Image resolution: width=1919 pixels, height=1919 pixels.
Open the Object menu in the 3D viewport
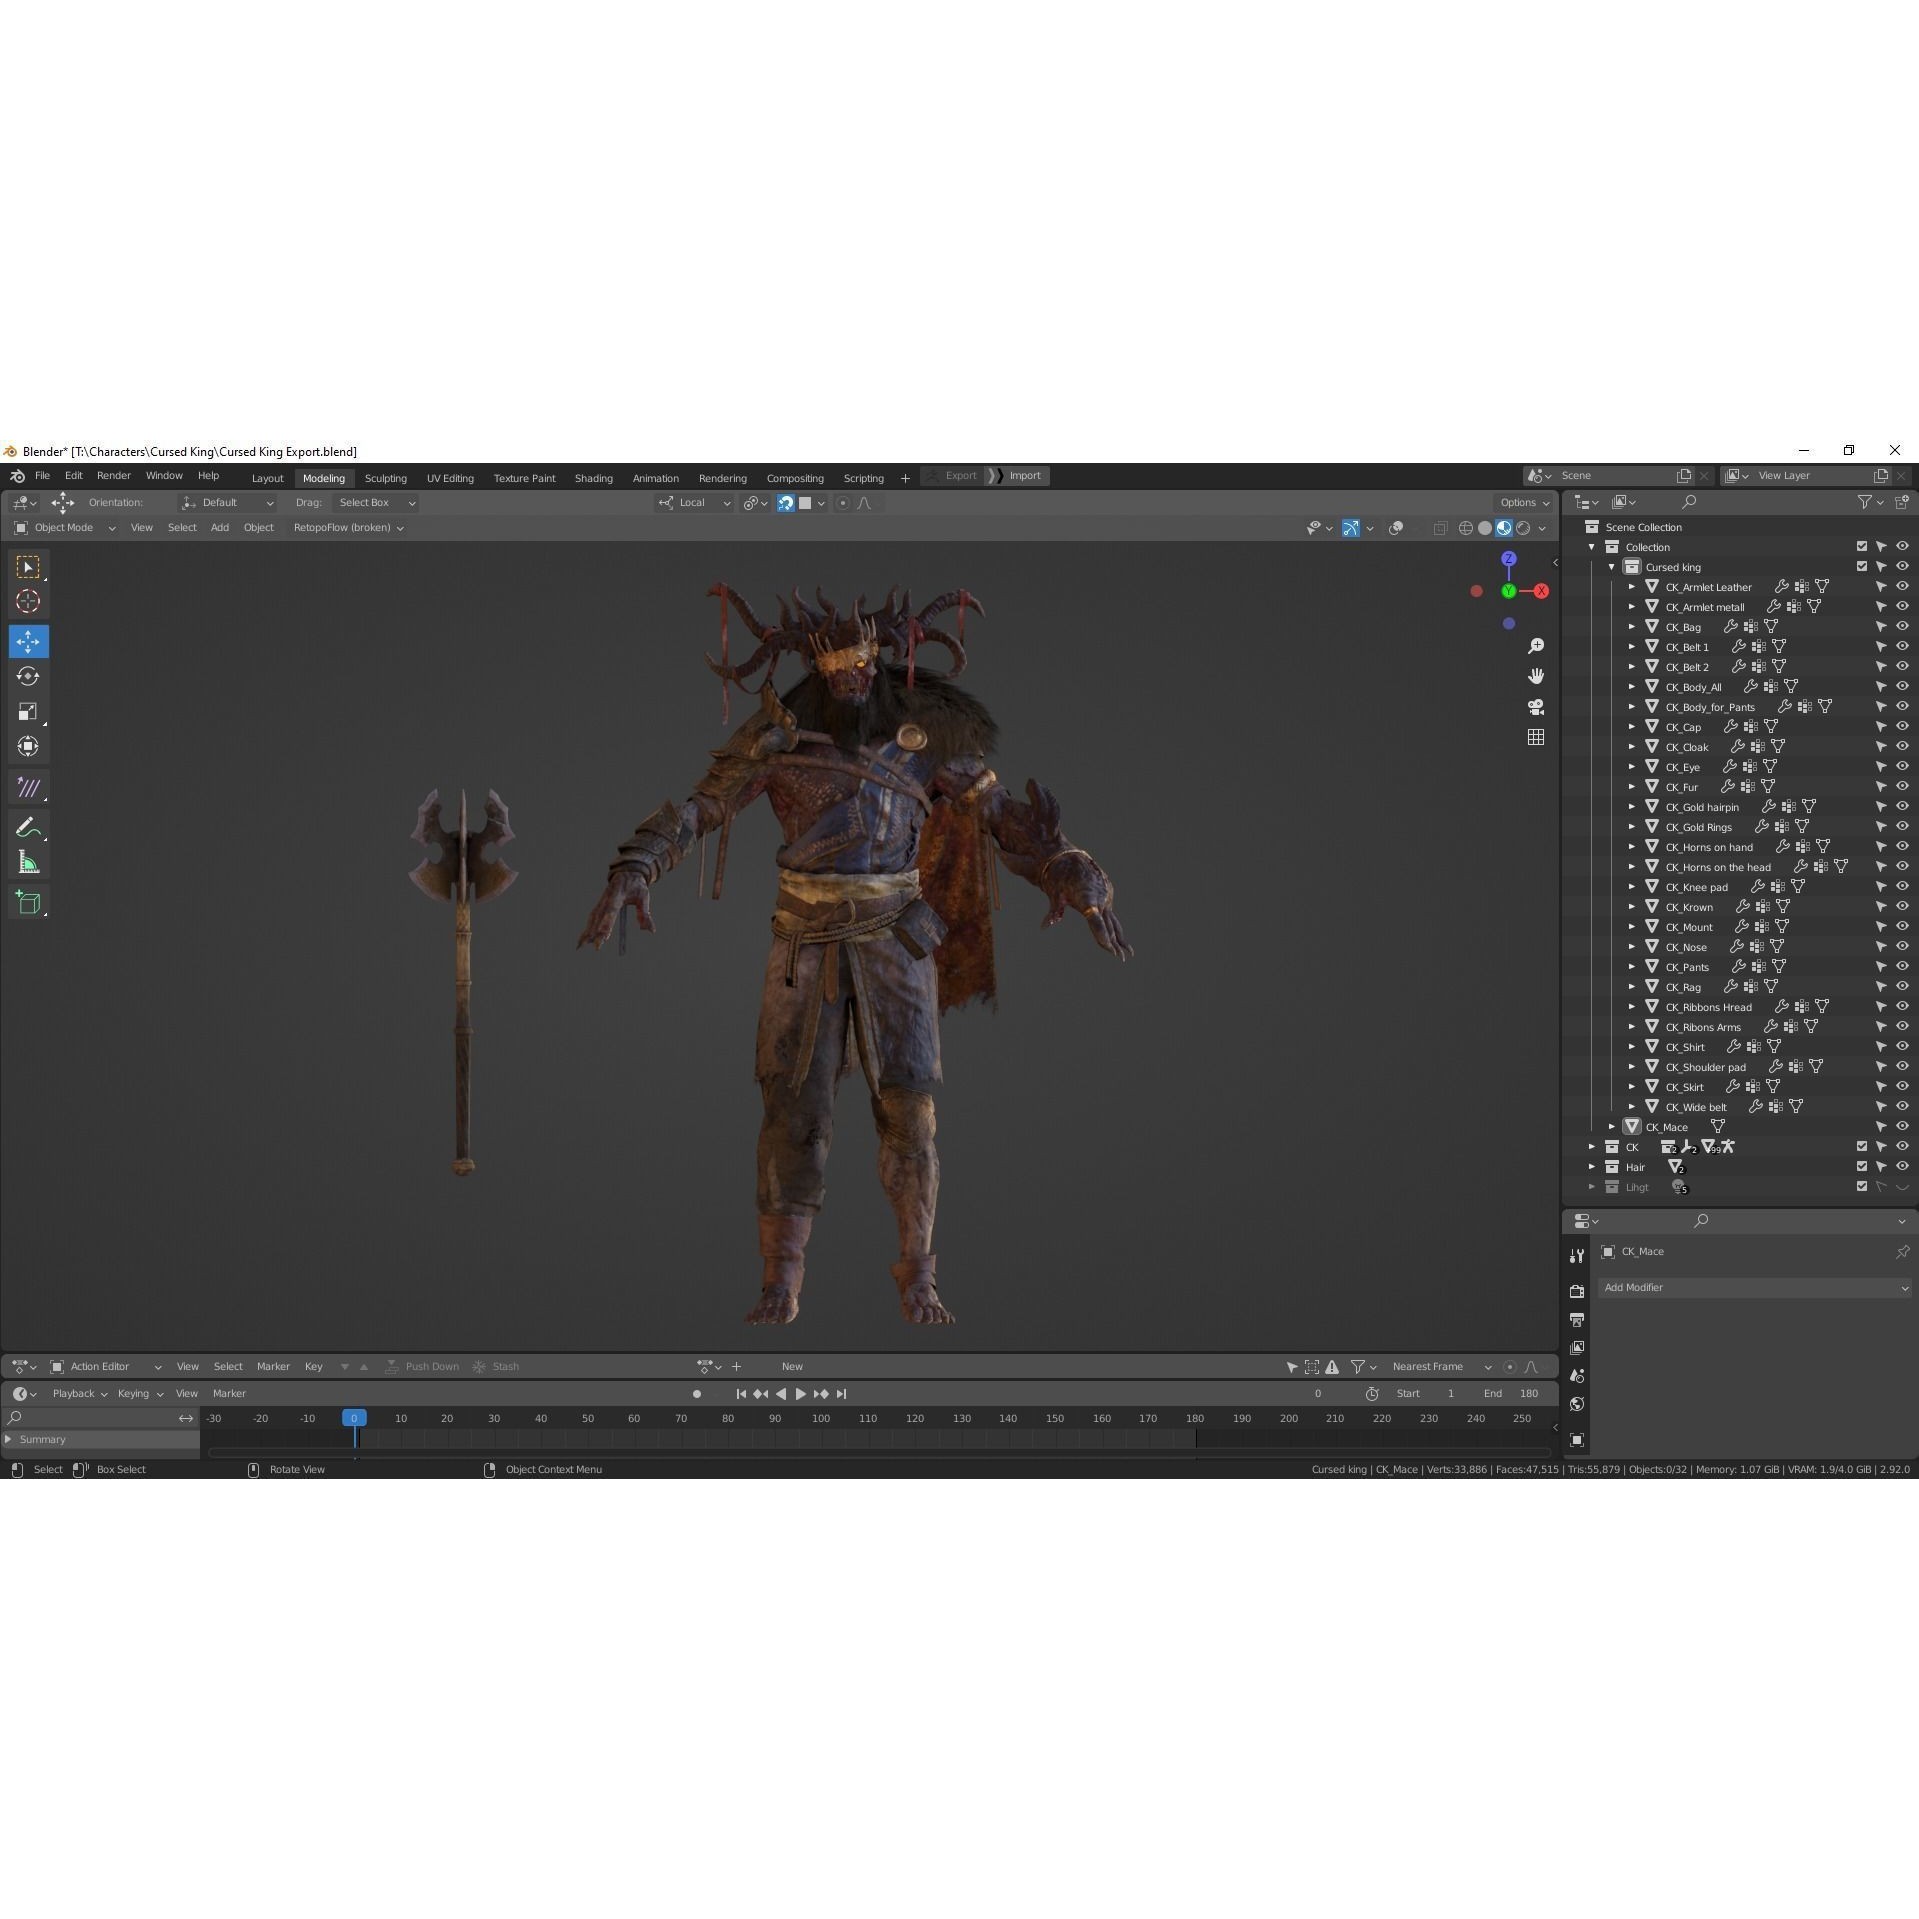tap(258, 527)
